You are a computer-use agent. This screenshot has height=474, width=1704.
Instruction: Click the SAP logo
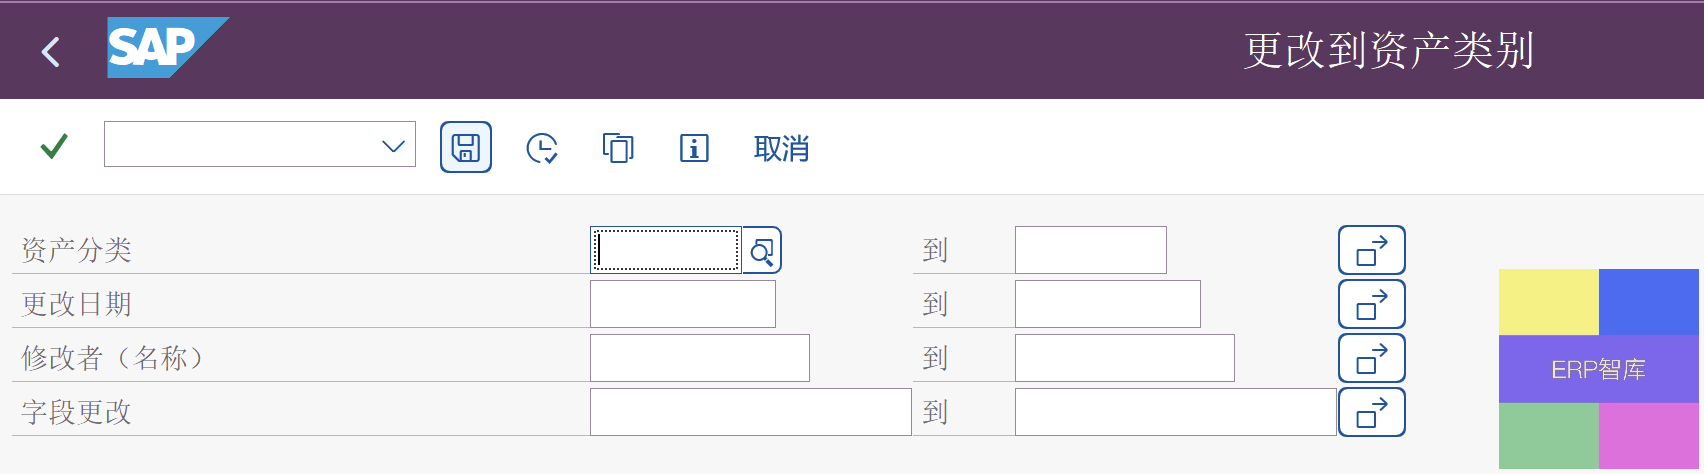pos(167,48)
